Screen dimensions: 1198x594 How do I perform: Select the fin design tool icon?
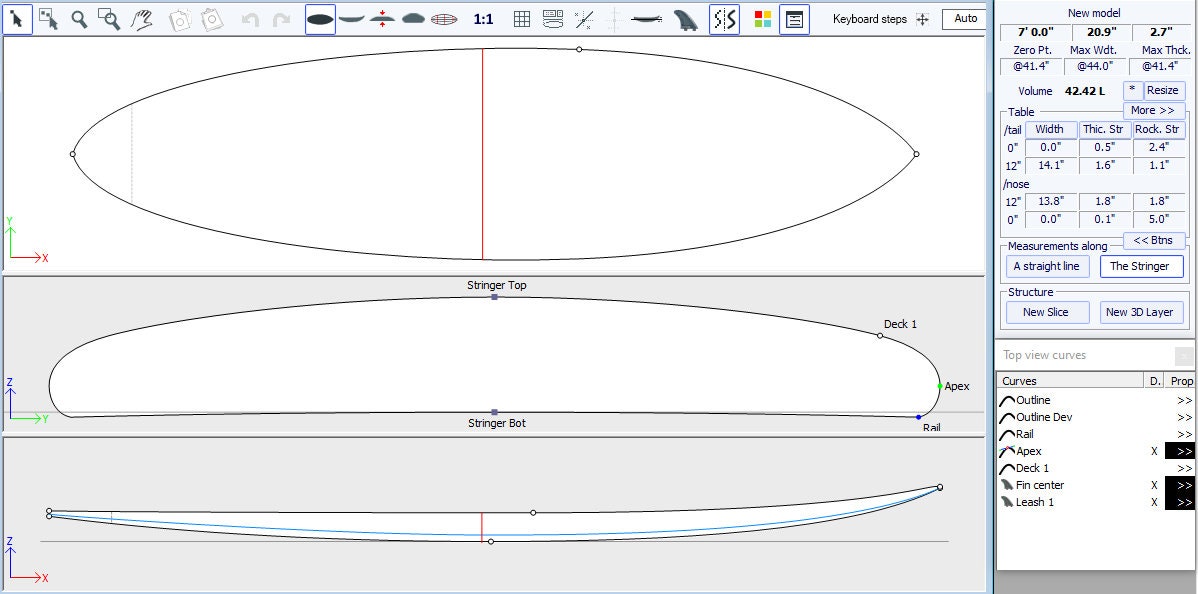click(x=687, y=18)
